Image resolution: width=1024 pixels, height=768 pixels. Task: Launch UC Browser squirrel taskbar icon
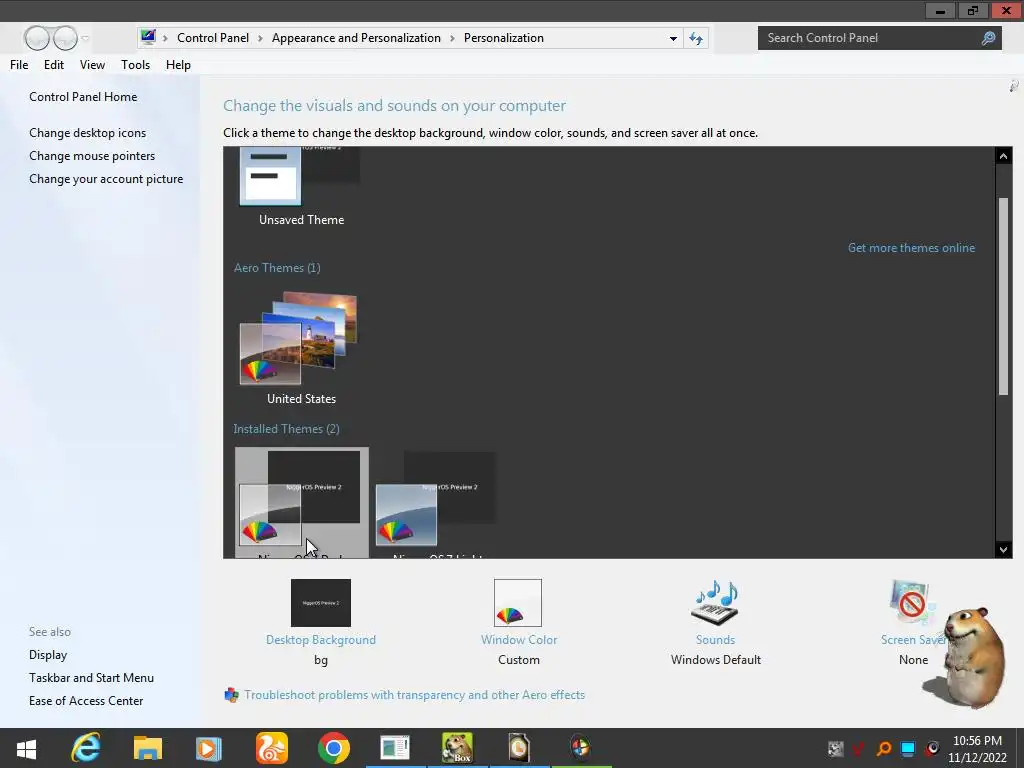click(x=272, y=748)
